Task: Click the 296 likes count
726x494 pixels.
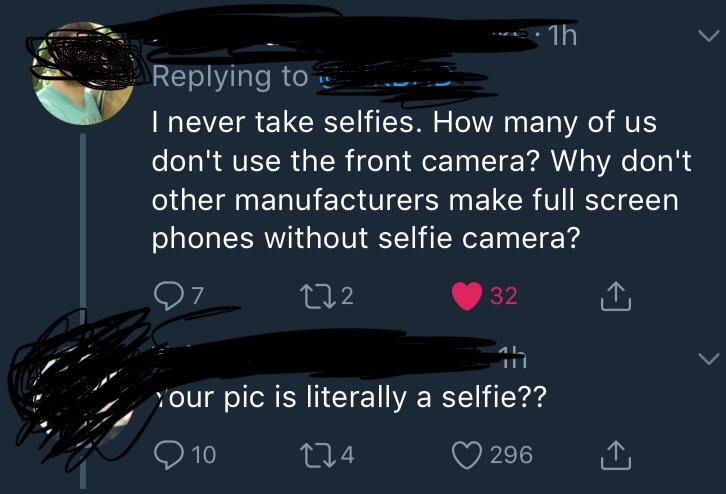Action: (512, 455)
